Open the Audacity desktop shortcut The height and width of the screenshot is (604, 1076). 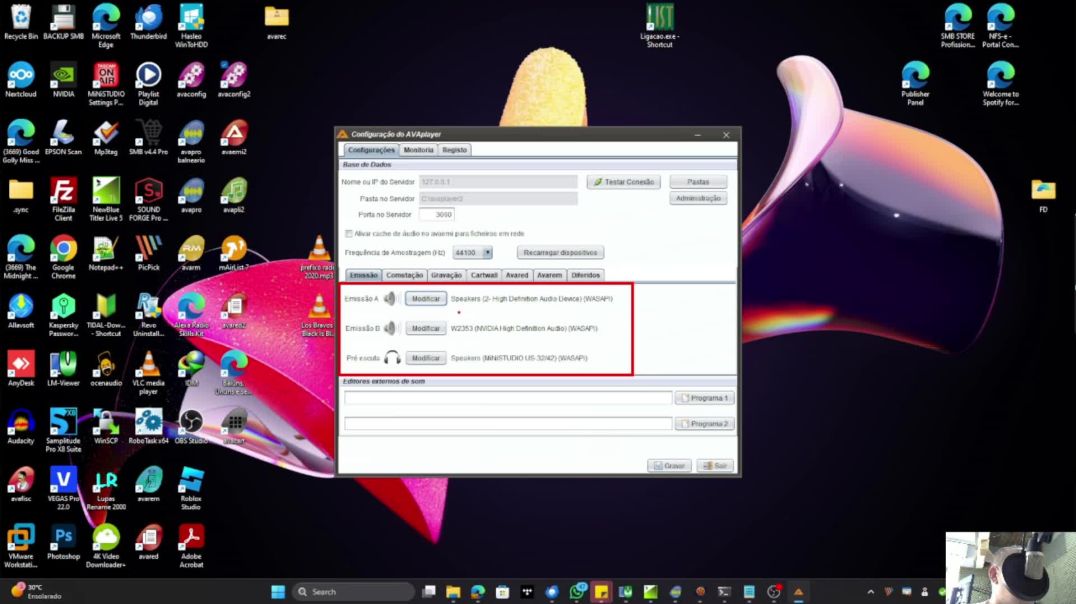tap(21, 423)
